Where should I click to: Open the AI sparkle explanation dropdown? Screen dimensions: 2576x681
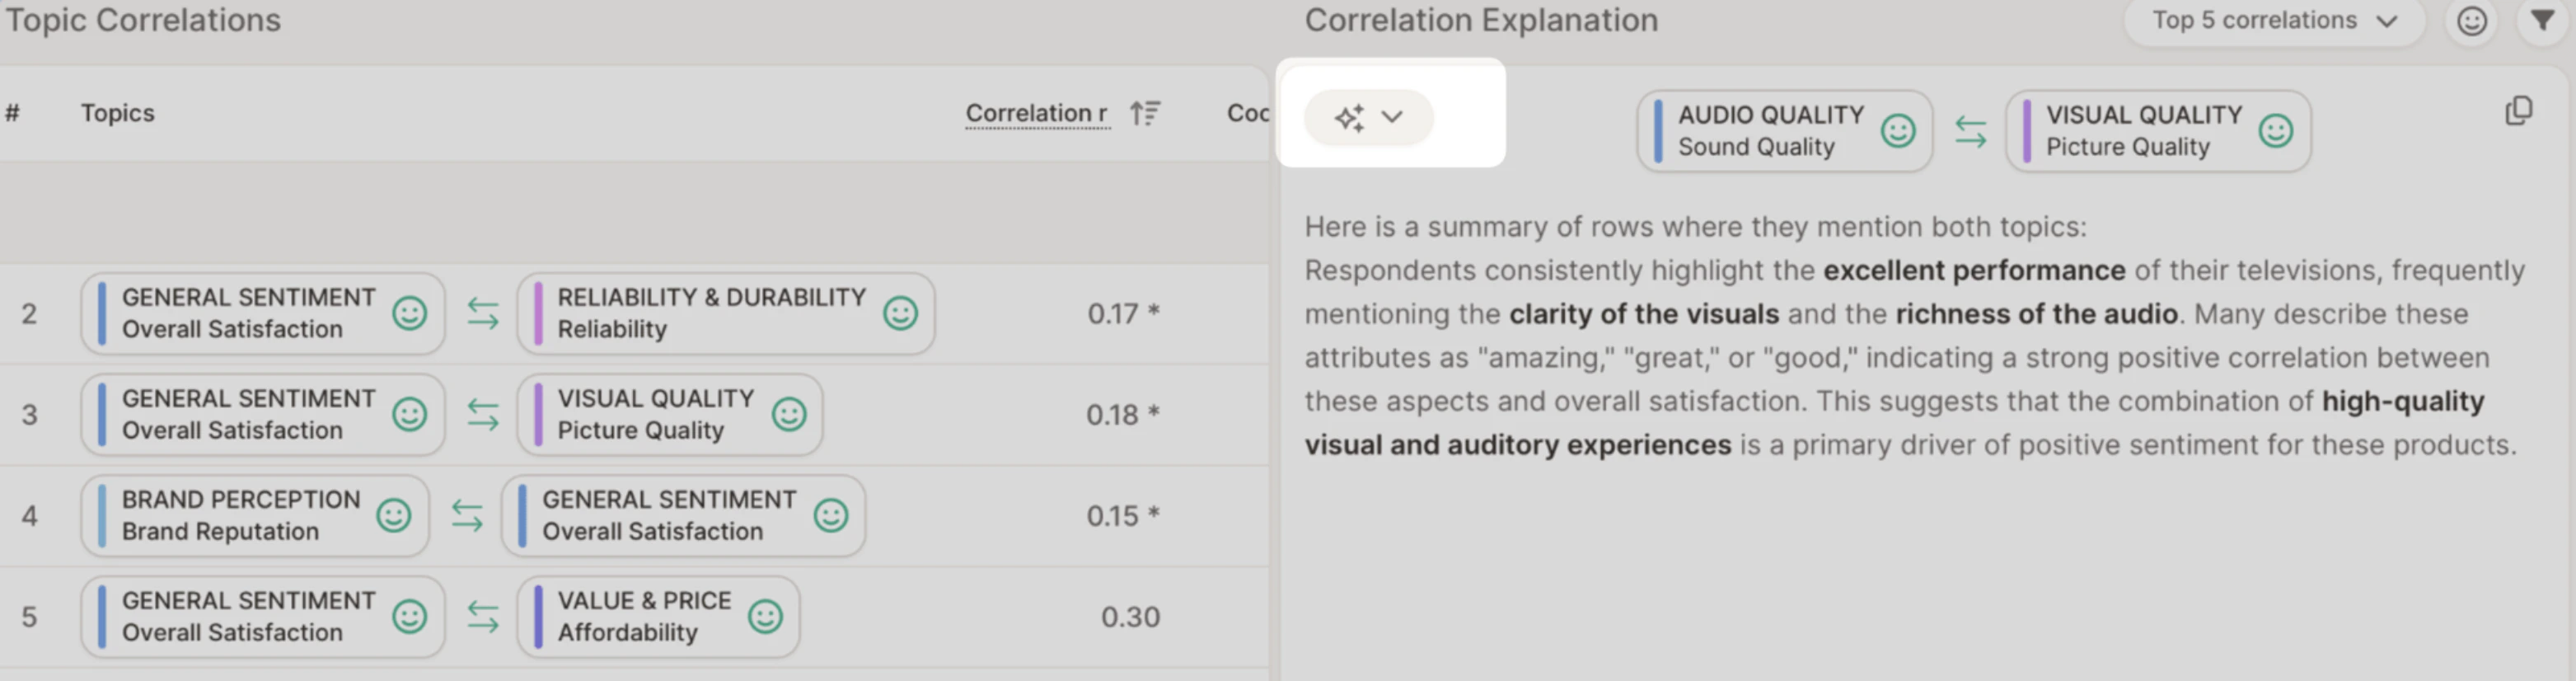click(x=1368, y=117)
